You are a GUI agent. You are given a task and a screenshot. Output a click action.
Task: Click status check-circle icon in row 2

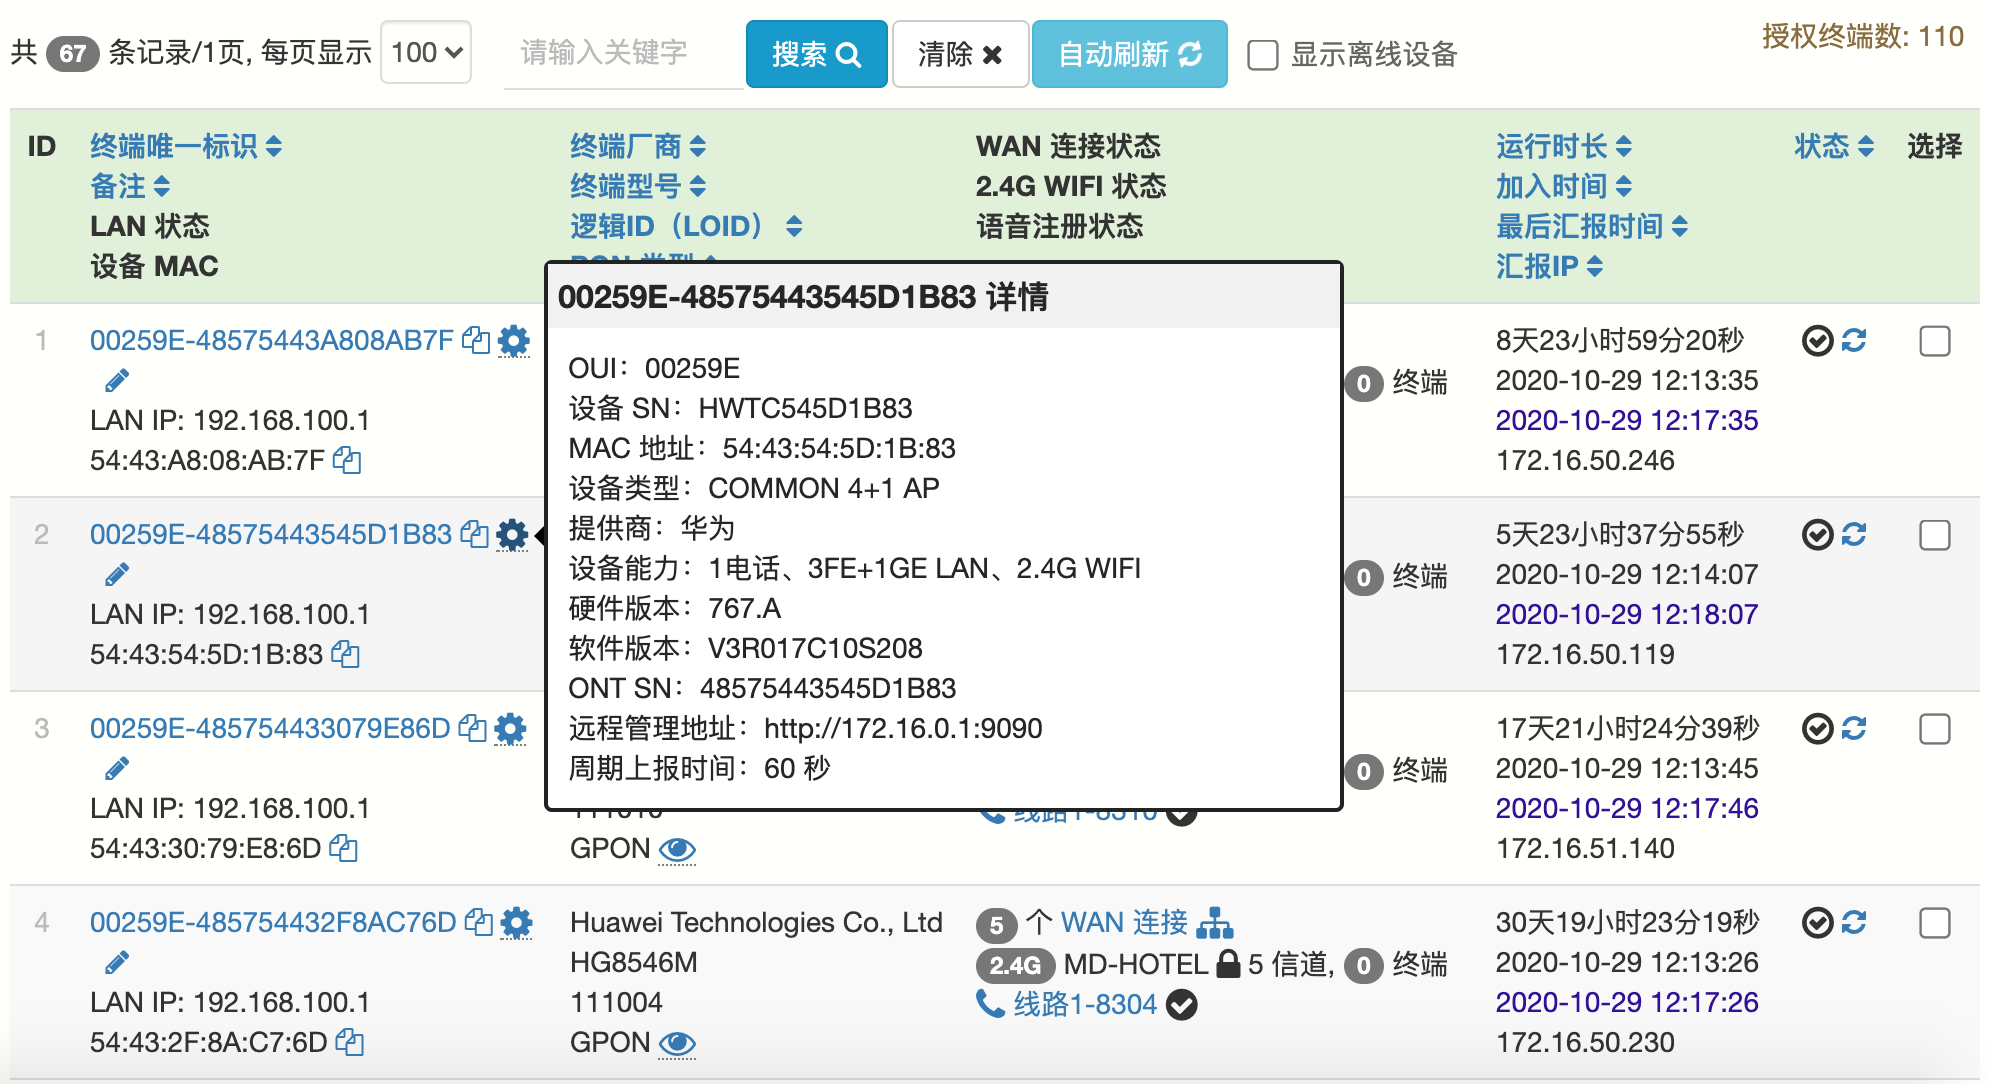pos(1817,535)
